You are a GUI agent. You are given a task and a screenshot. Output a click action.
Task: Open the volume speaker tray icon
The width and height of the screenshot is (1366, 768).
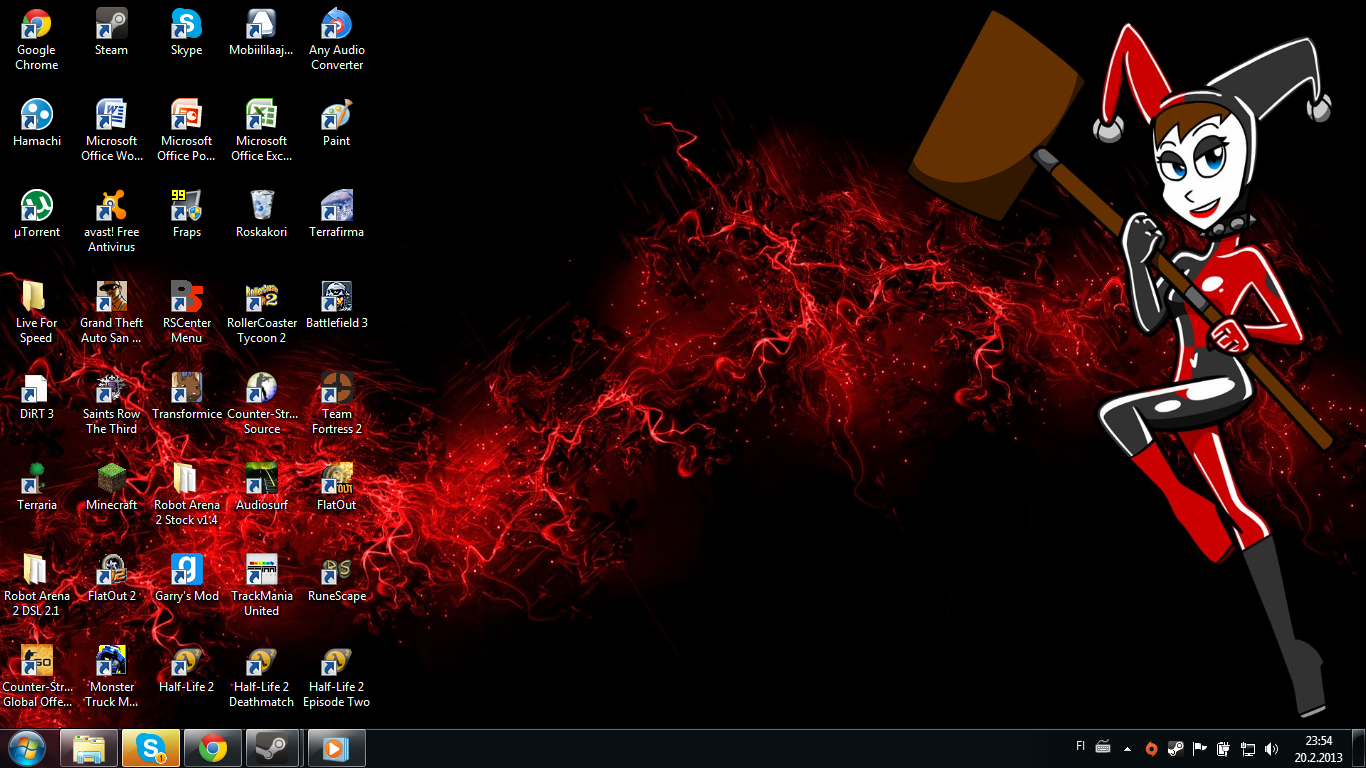(1272, 748)
